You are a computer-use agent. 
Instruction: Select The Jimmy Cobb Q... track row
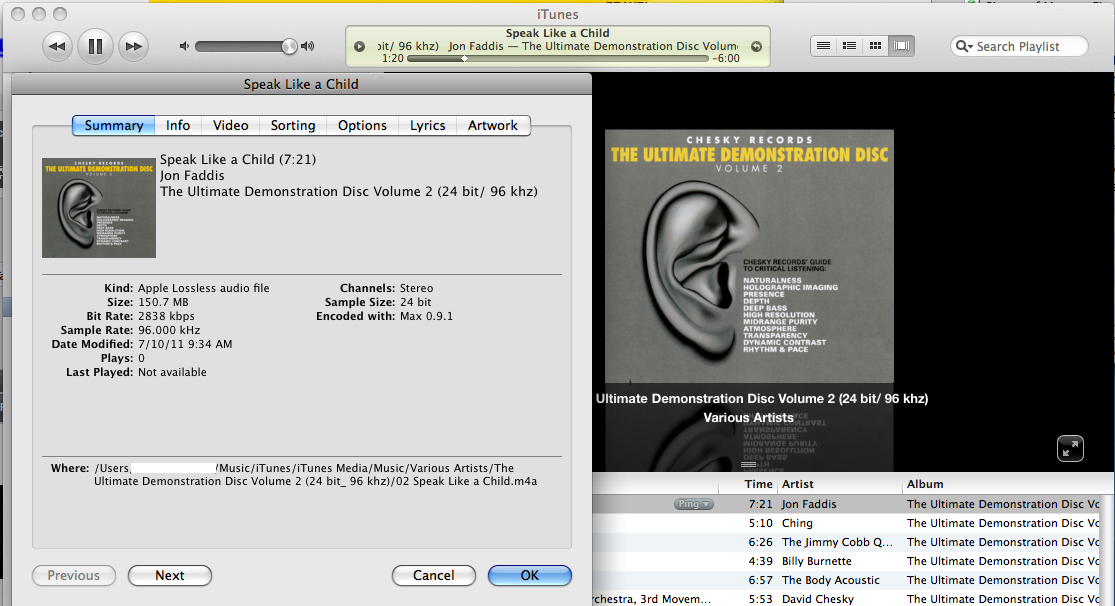click(846, 542)
